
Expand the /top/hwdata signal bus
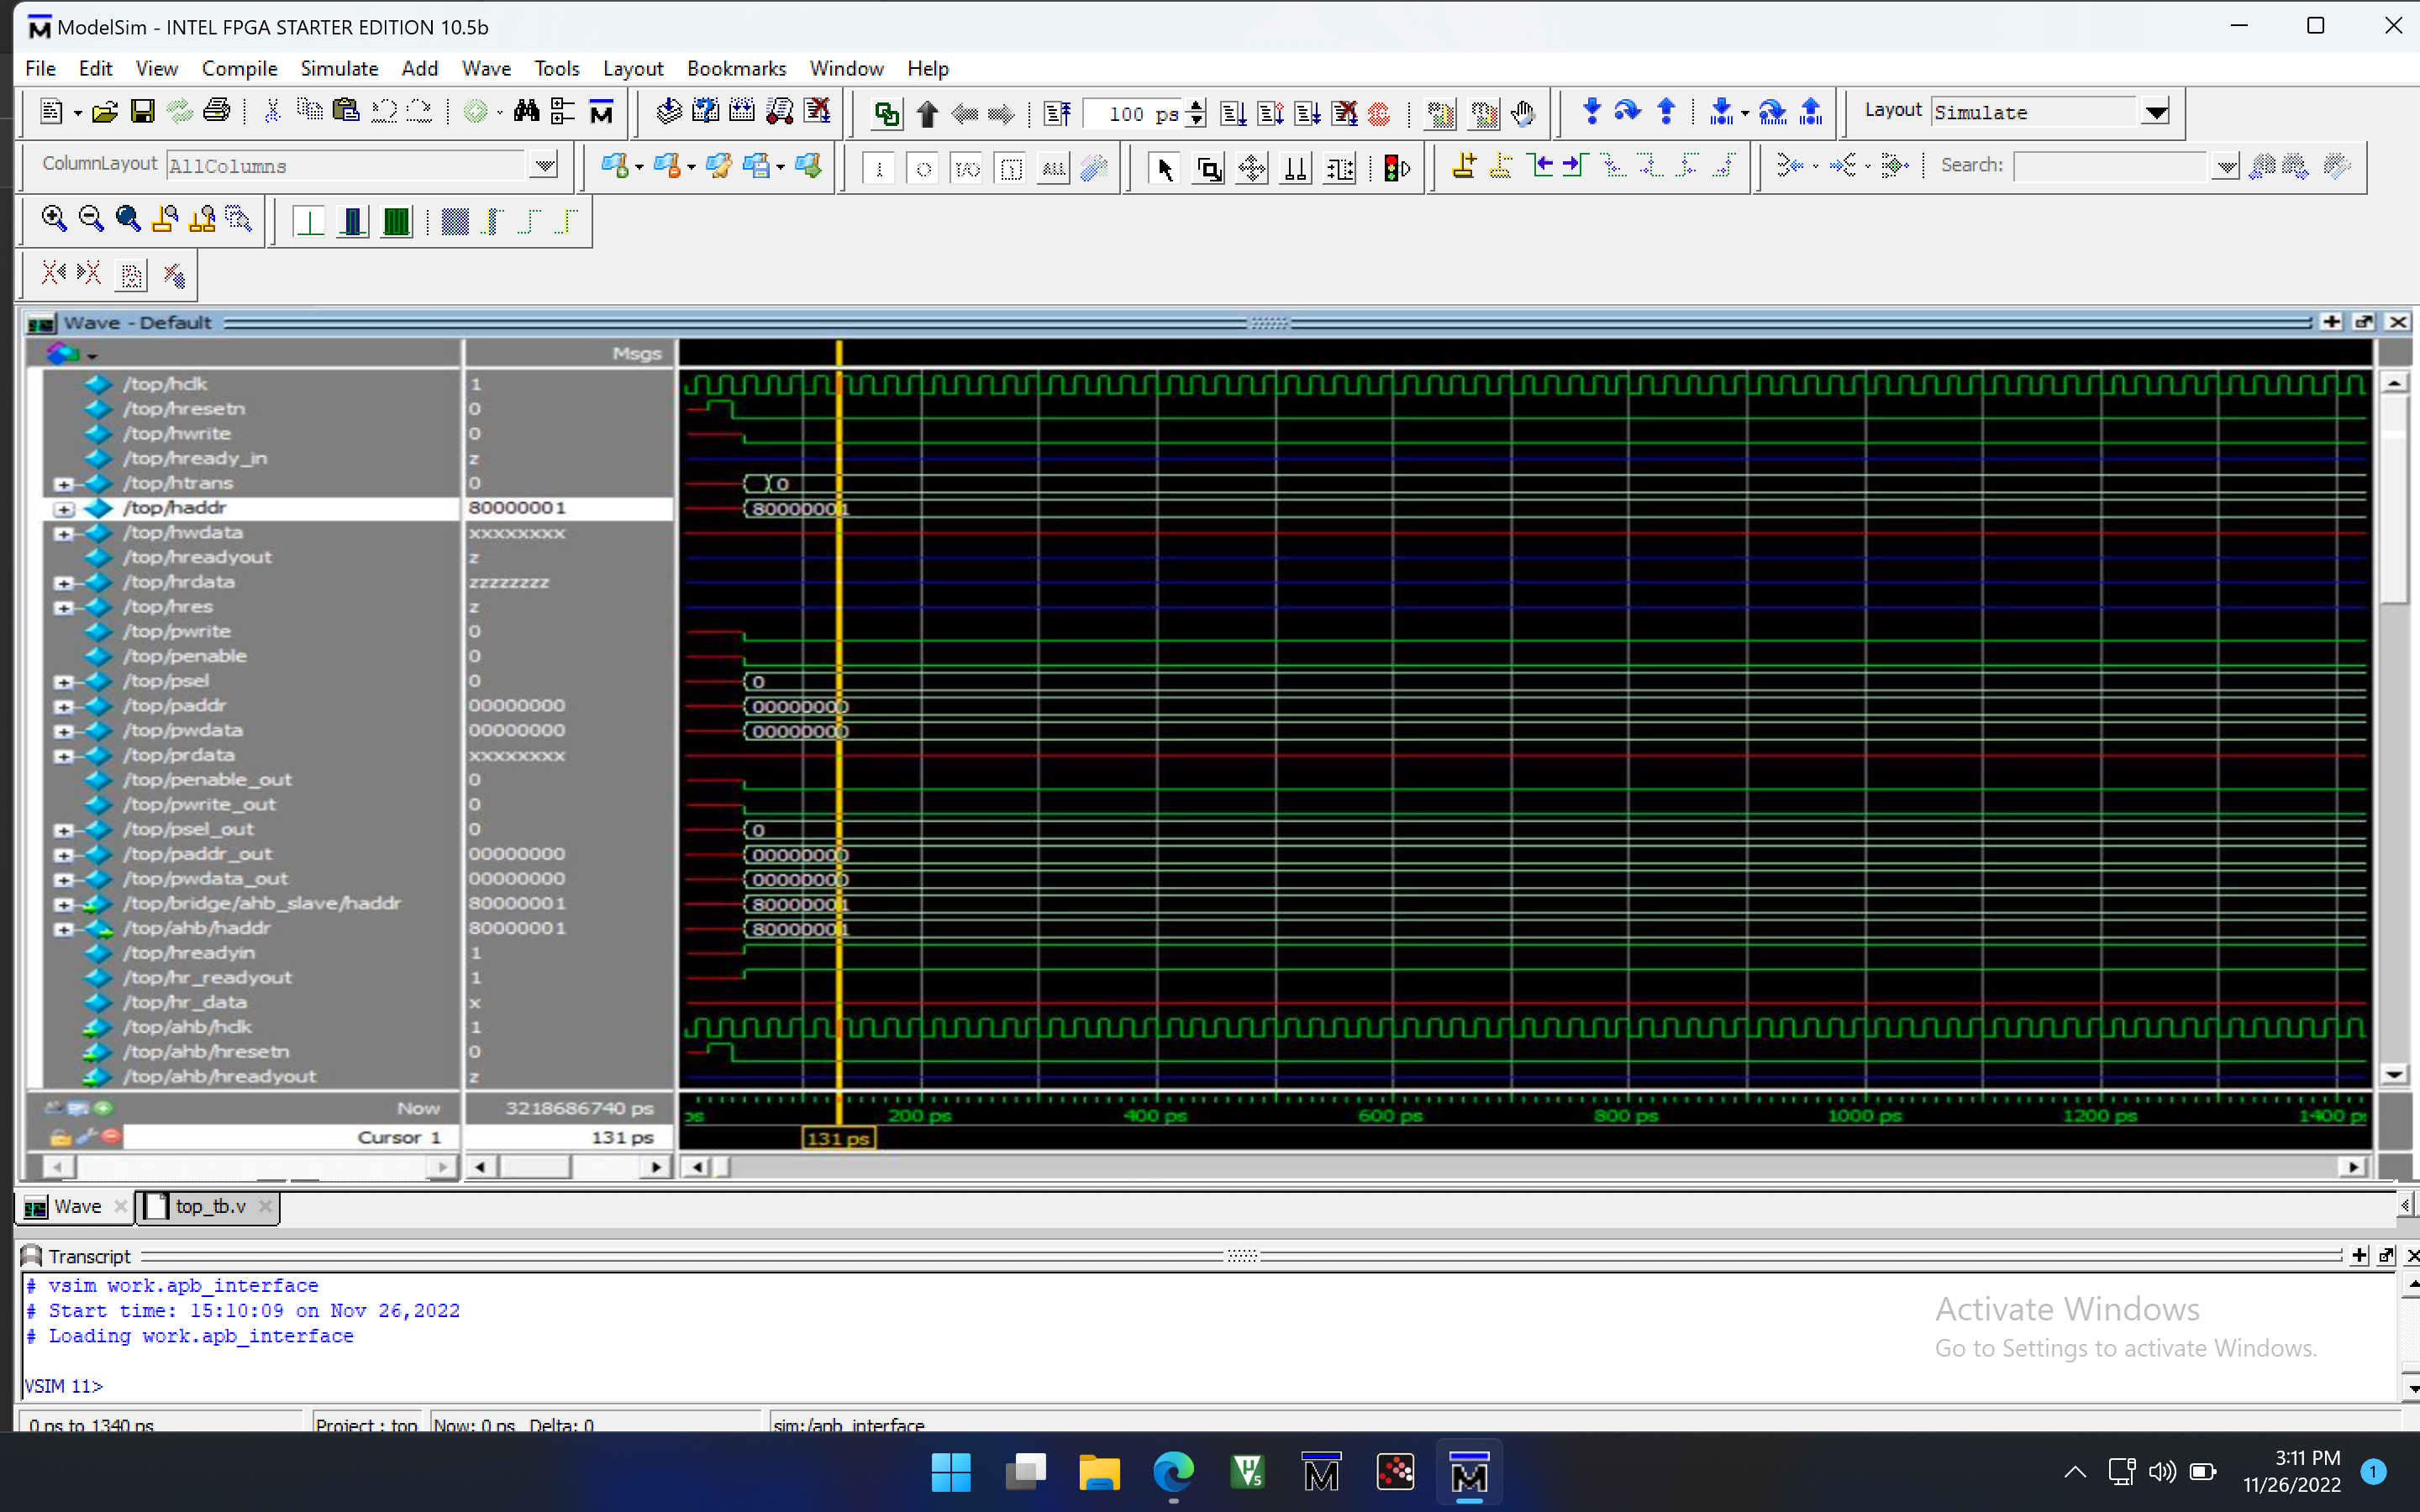click(64, 533)
